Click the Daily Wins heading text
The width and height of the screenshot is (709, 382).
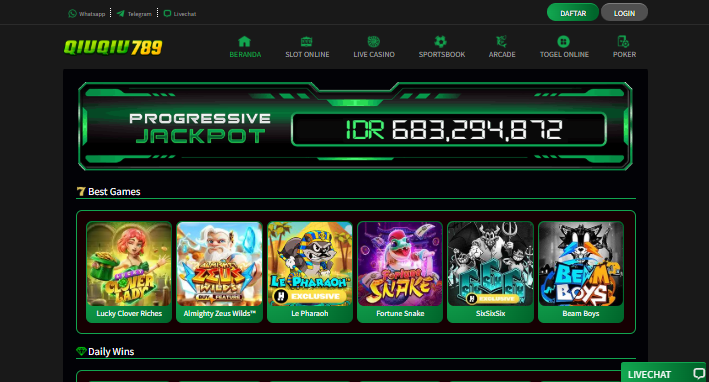pos(111,352)
